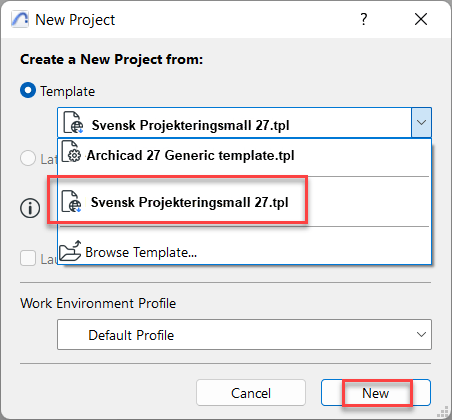The height and width of the screenshot is (420, 452).
Task: Click the Archicad logo icon in title bar
Action: pos(20,19)
